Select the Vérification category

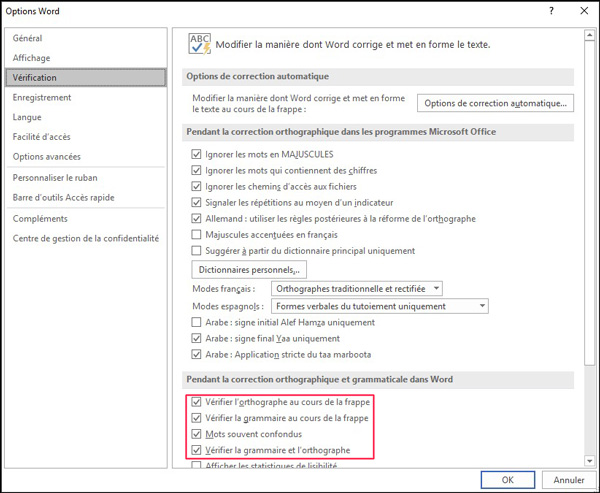tap(86, 77)
